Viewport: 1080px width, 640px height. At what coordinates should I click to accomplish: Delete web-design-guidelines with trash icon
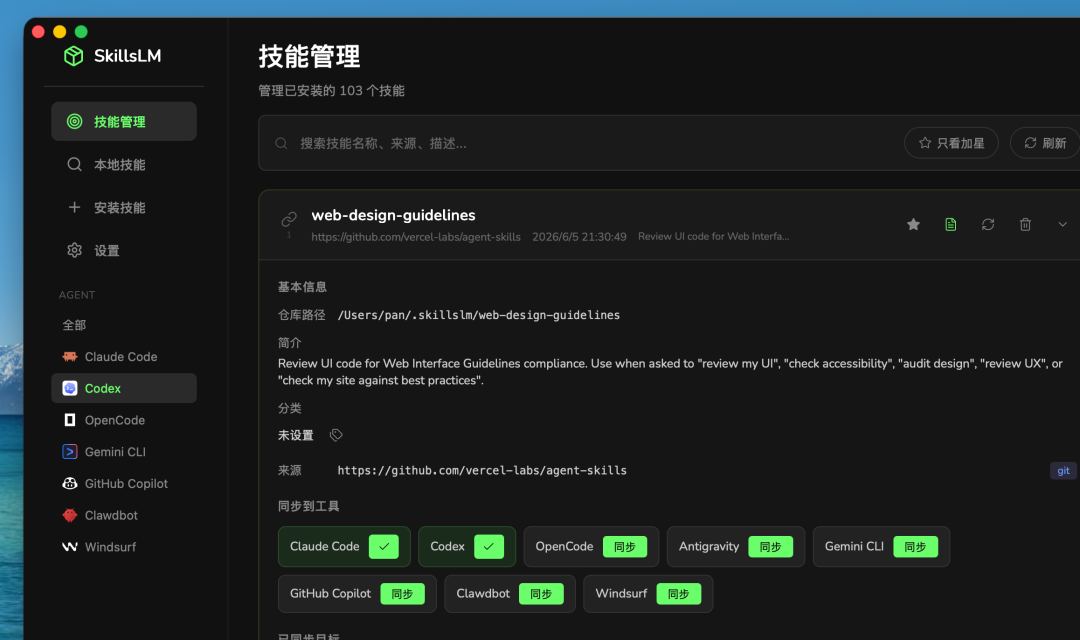(x=1025, y=225)
